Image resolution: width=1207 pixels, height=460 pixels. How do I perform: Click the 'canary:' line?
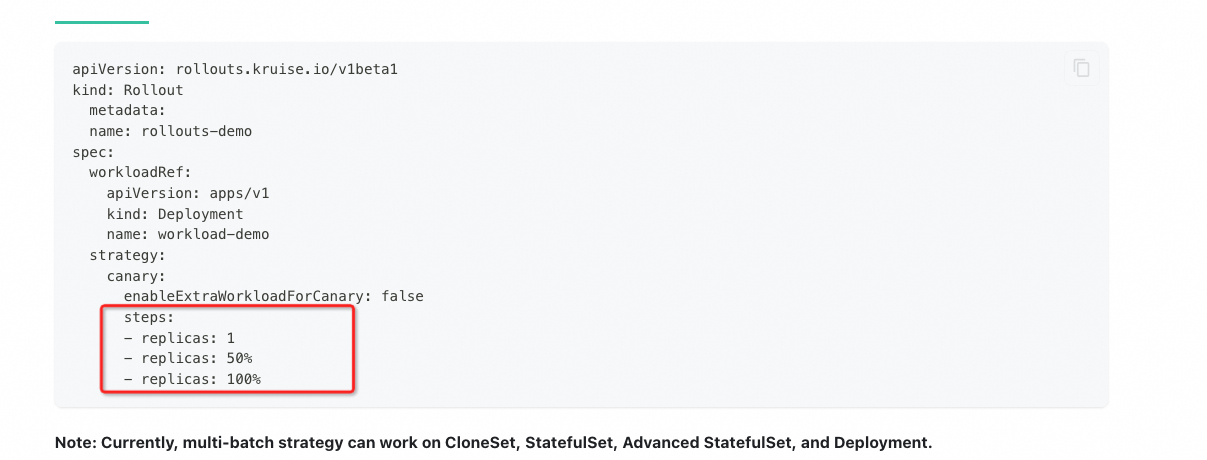[x=136, y=276]
